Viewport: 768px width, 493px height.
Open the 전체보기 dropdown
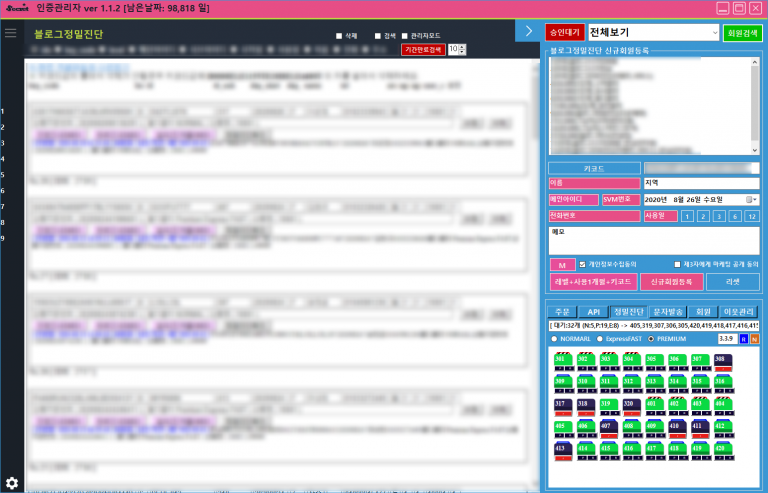[653, 33]
